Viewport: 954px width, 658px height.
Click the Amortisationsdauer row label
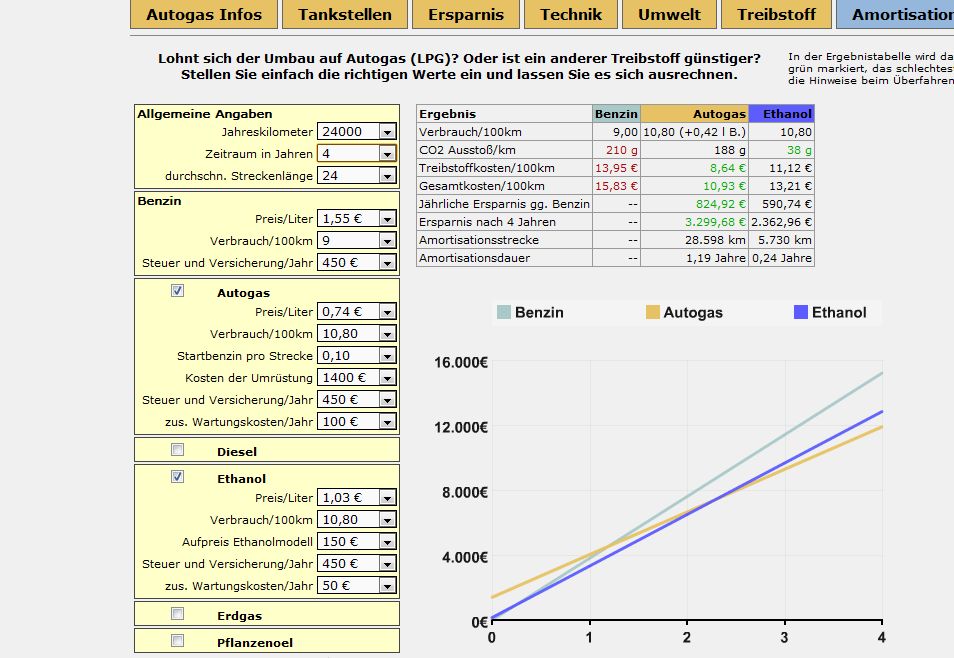[475, 258]
